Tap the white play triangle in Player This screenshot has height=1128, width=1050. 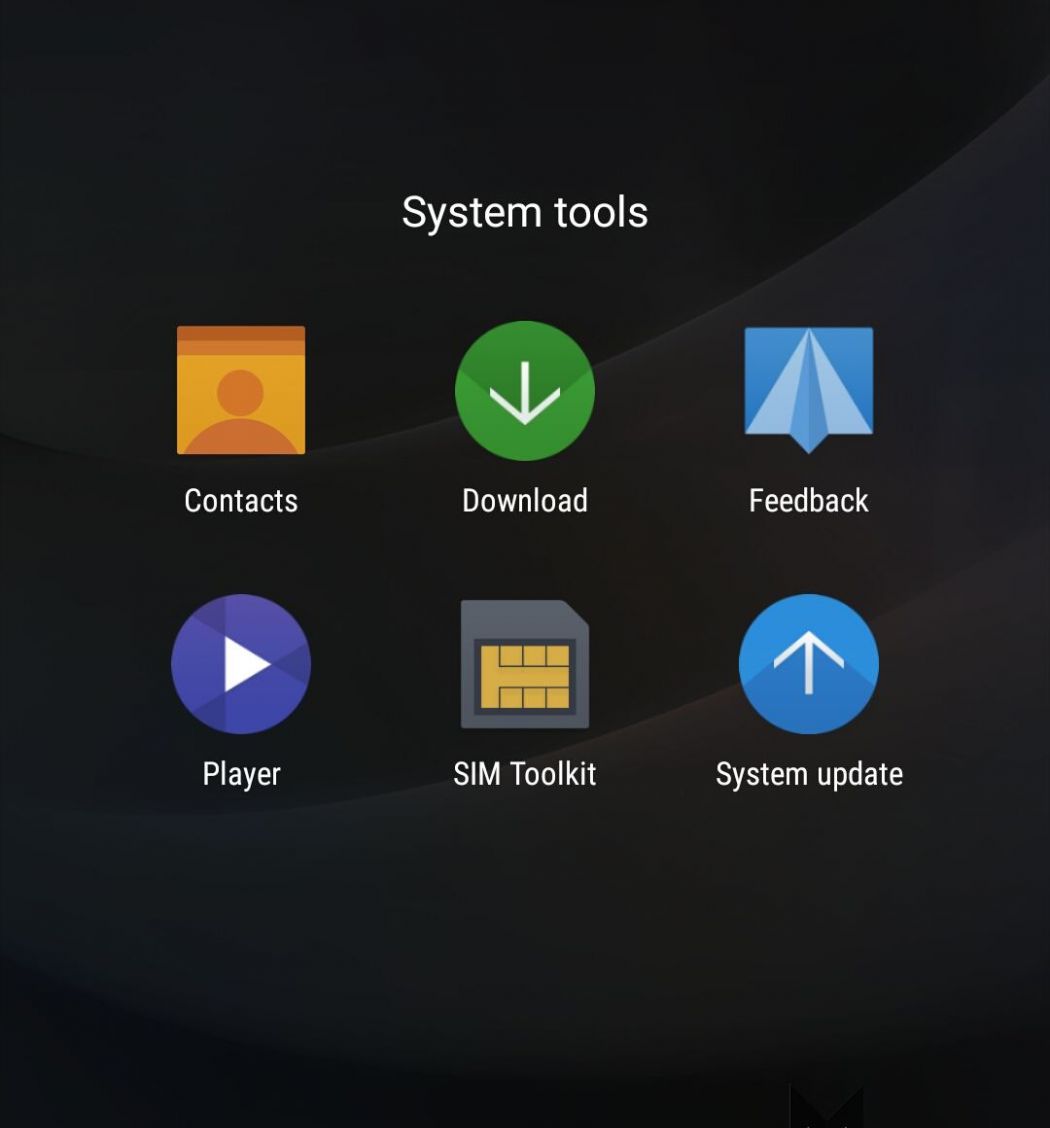click(246, 664)
